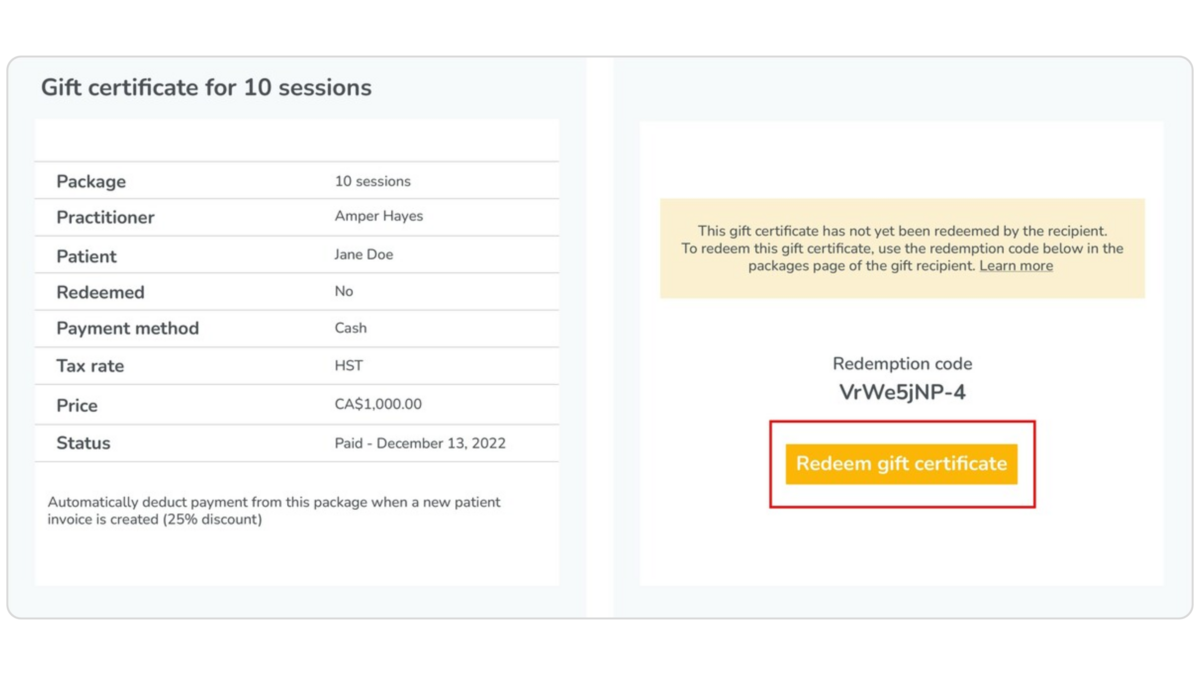Viewport: 1200px width, 675px height.
Task: Click the Package row label
Action: (x=91, y=181)
